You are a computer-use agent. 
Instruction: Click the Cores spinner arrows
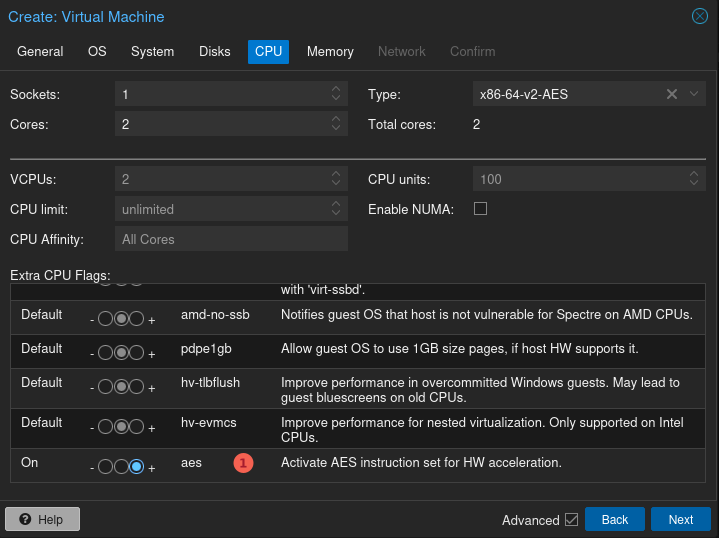336,125
